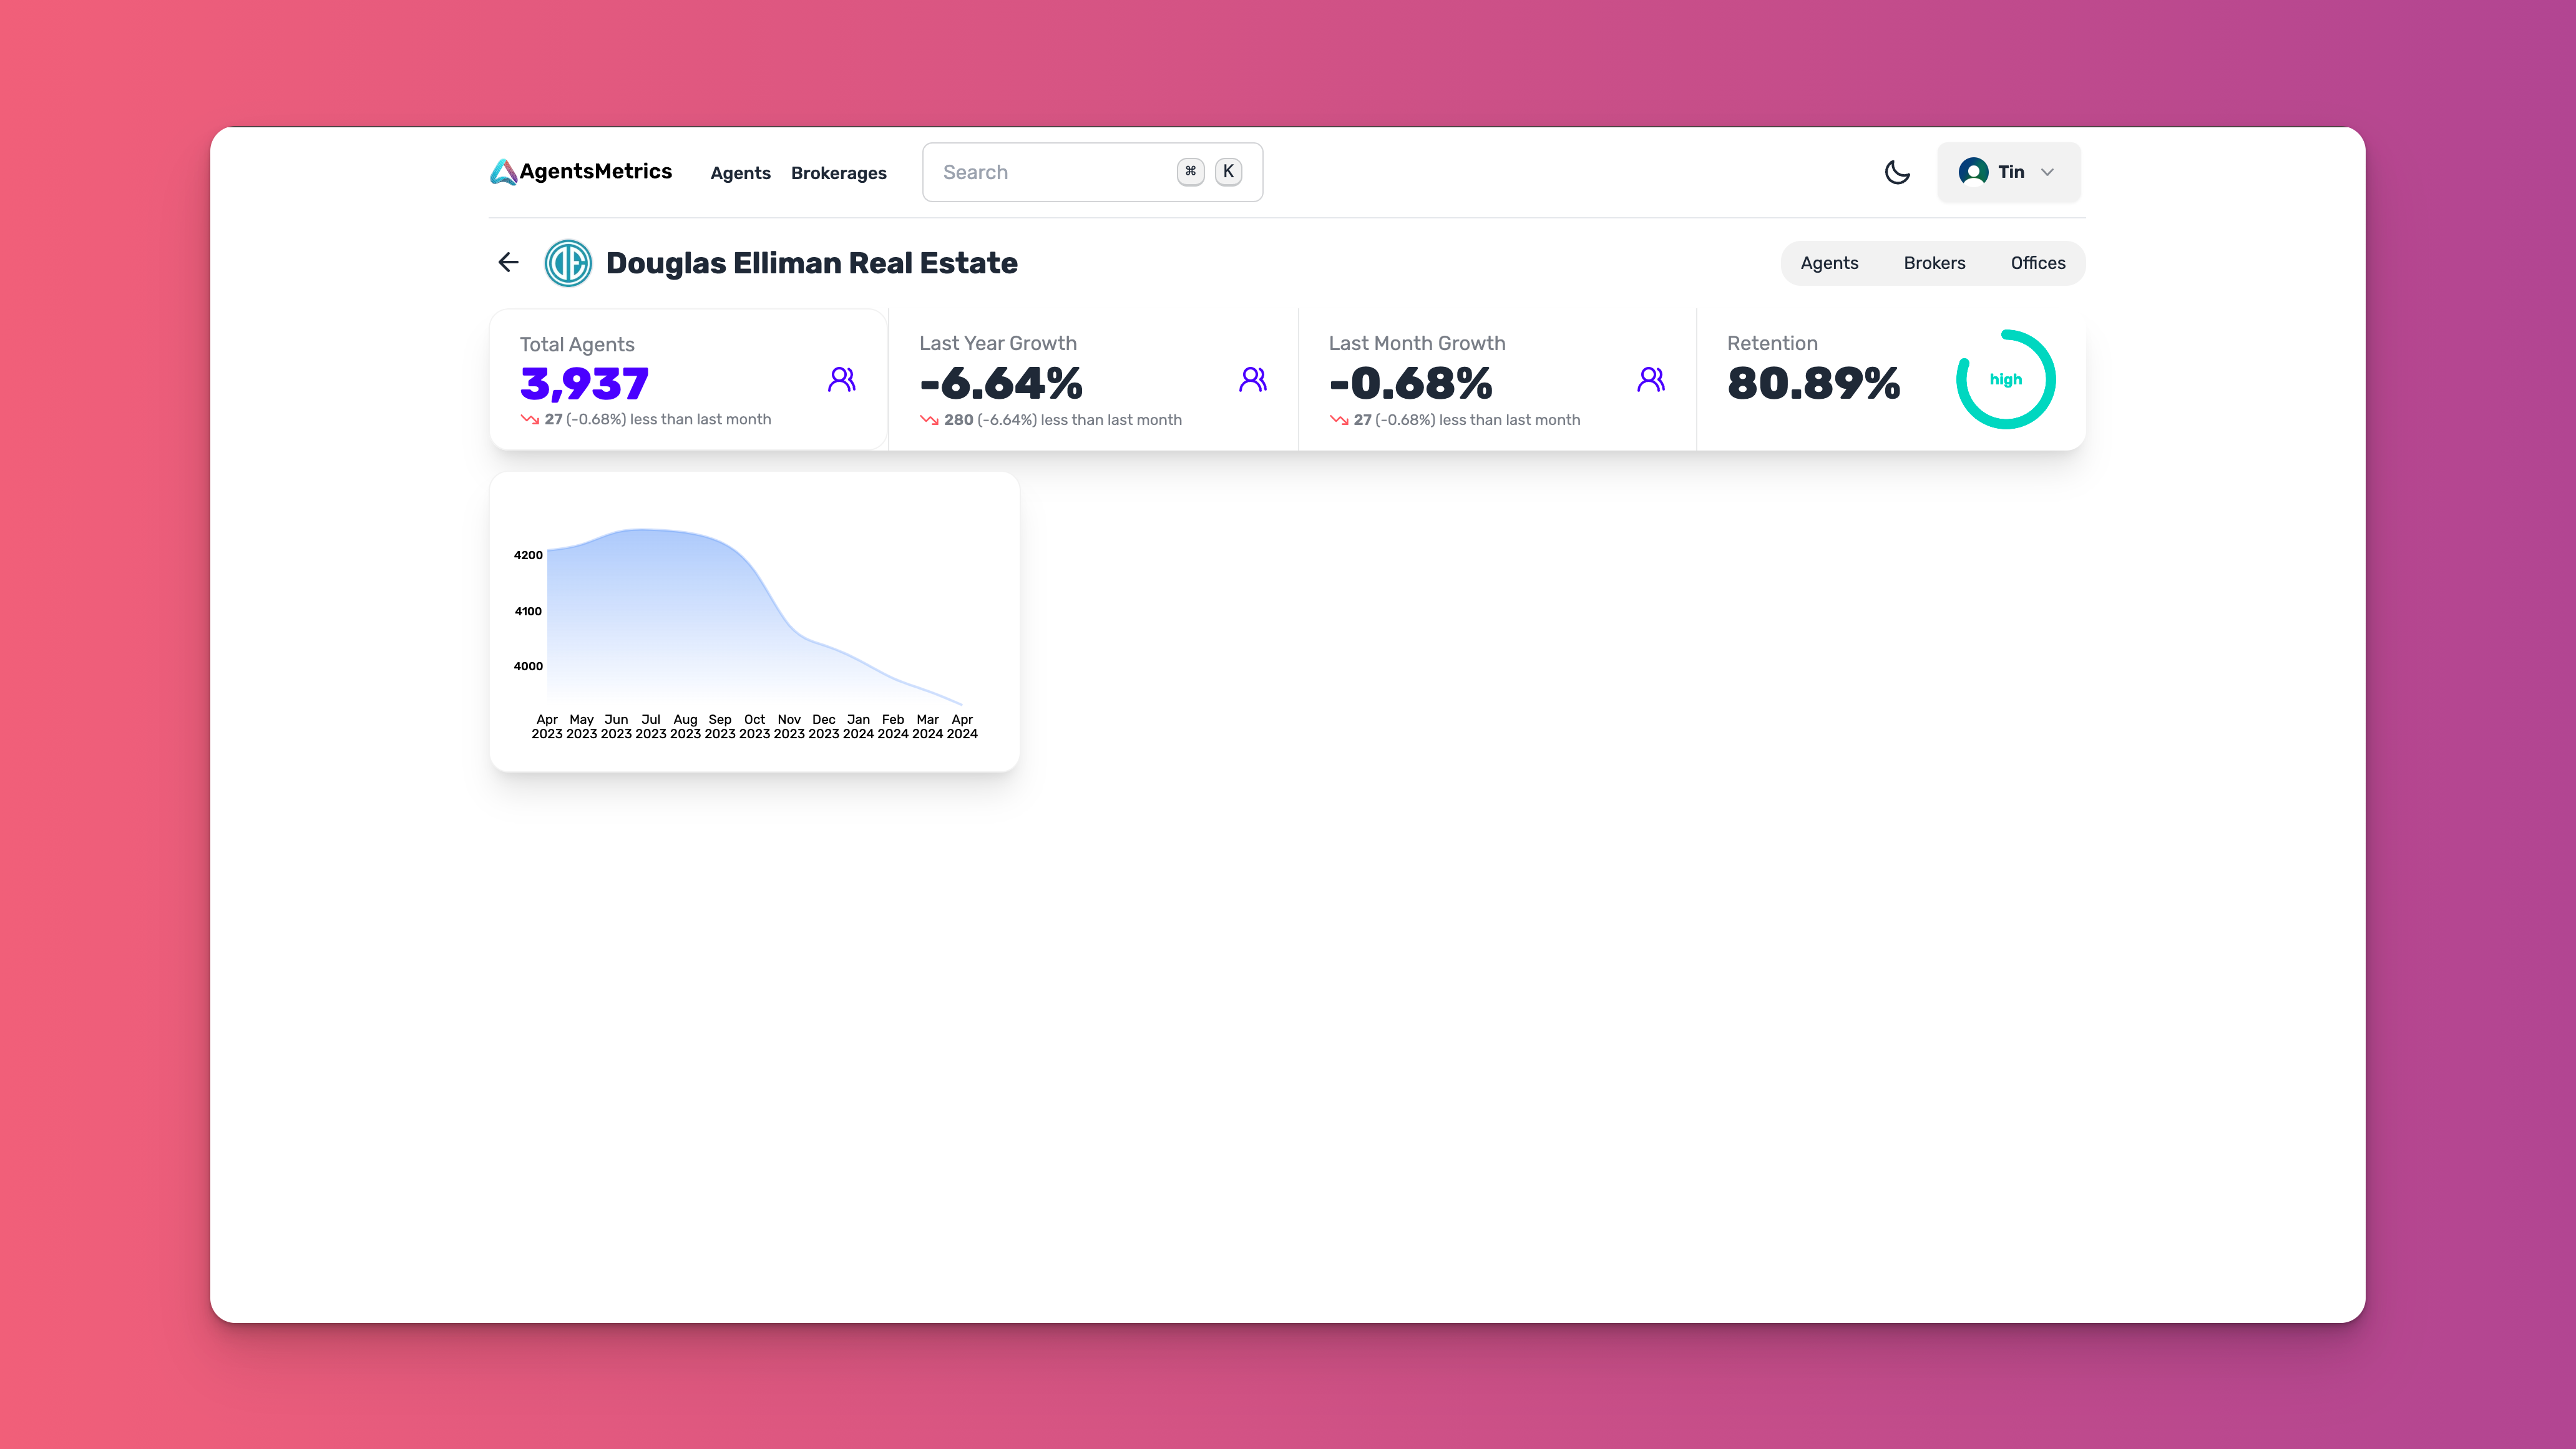This screenshot has width=2576, height=1449.
Task: Click the Tin user avatar
Action: pos(1973,172)
